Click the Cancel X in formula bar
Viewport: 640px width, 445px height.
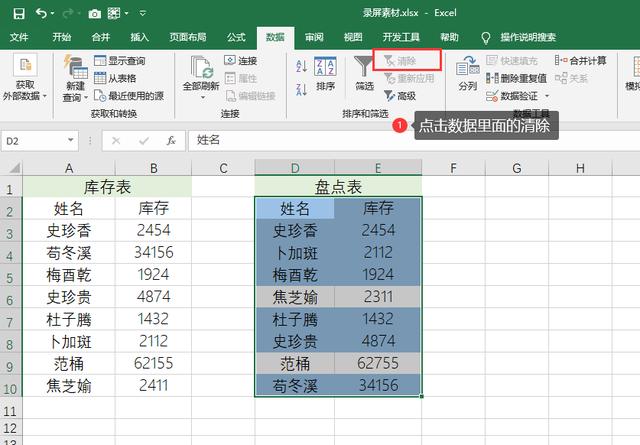point(116,141)
